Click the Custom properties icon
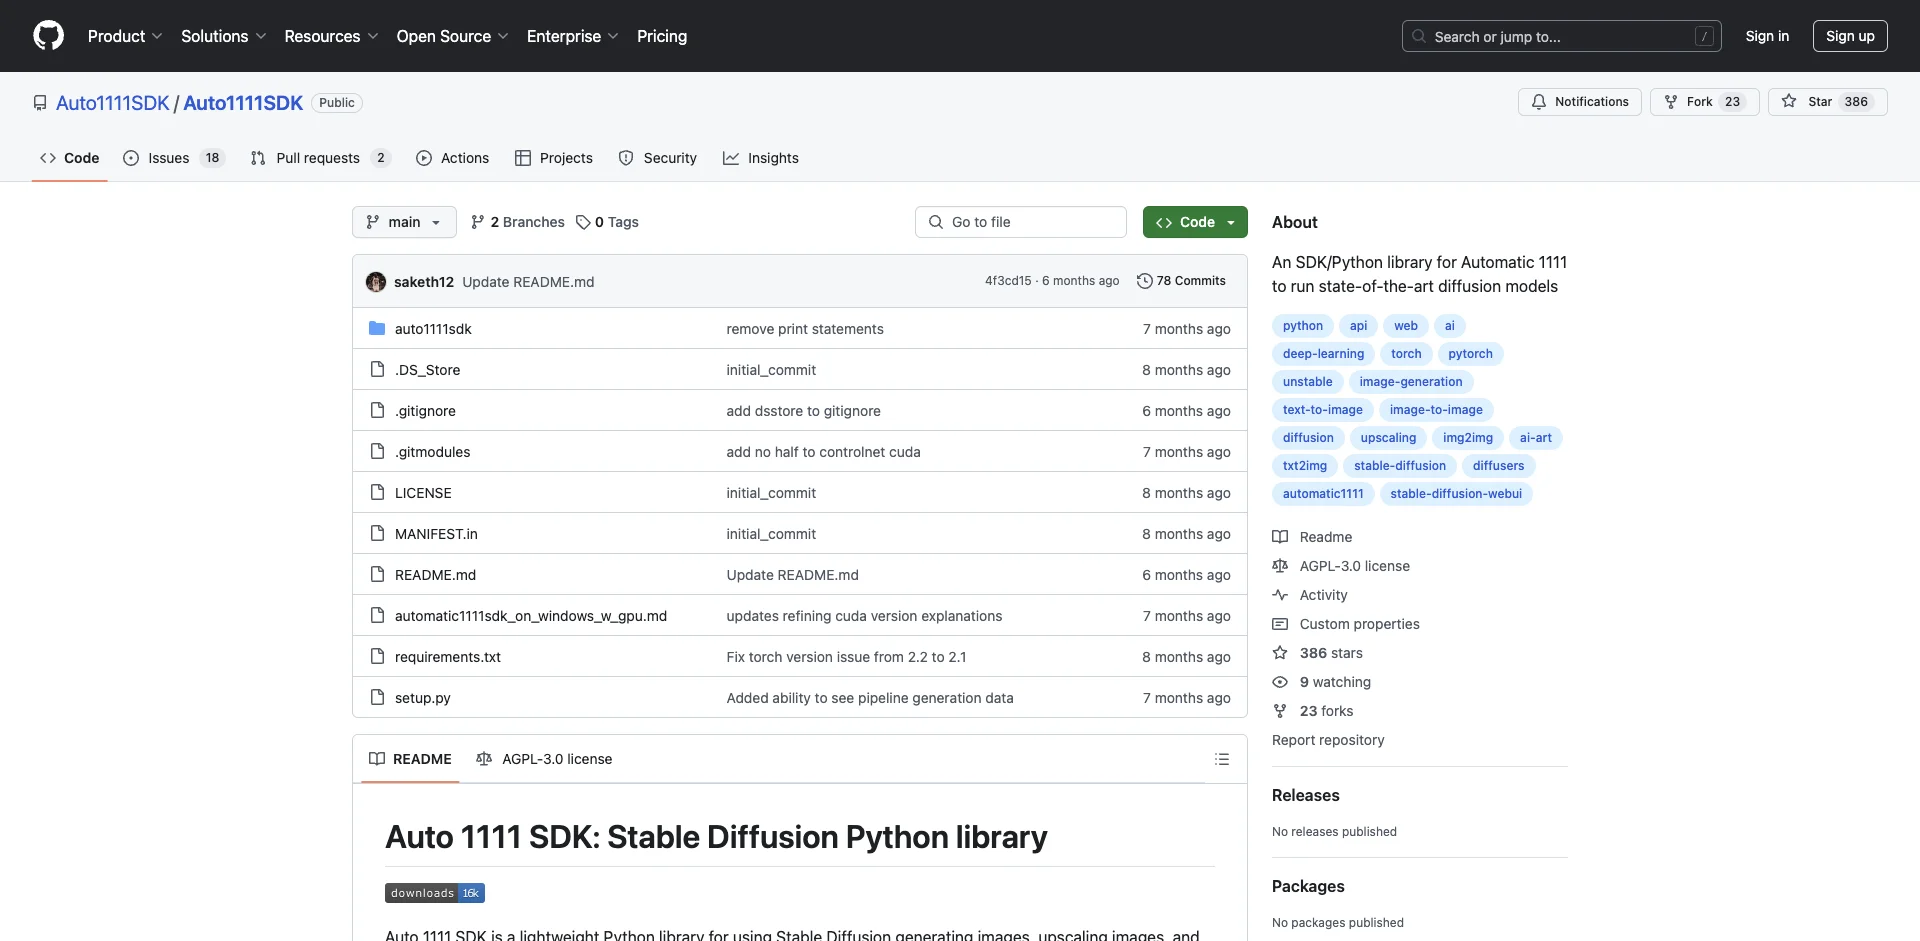Screen dimensions: 1920x941 pyautogui.click(x=1280, y=624)
